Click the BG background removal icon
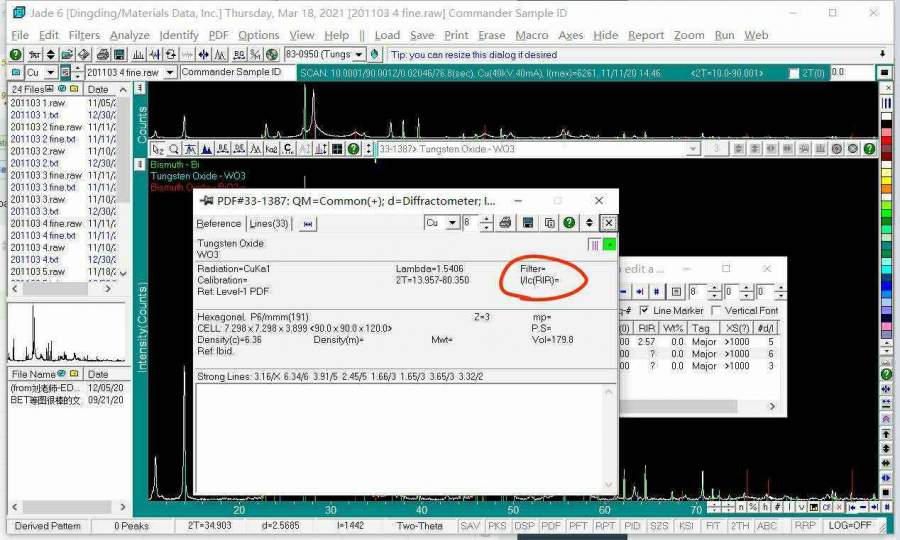The height and width of the screenshot is (540, 900). pyautogui.click(x=239, y=55)
